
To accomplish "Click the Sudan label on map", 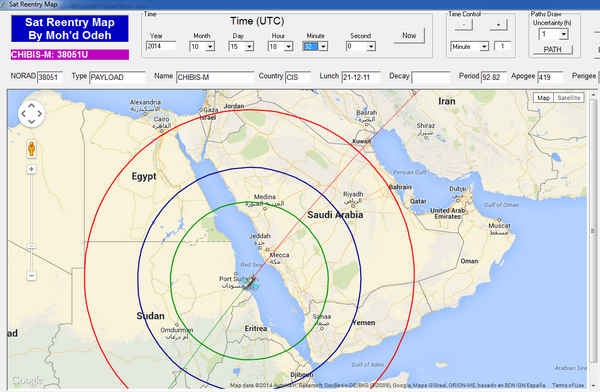I will coord(150,316).
